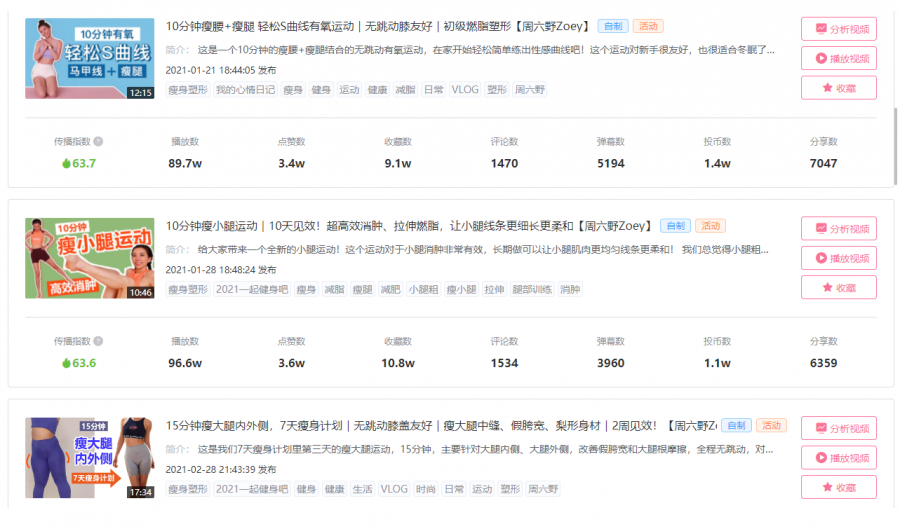Click 播放视频 button for 瘦小腿运动 video
The width and height of the screenshot is (900, 529).
pos(839,258)
